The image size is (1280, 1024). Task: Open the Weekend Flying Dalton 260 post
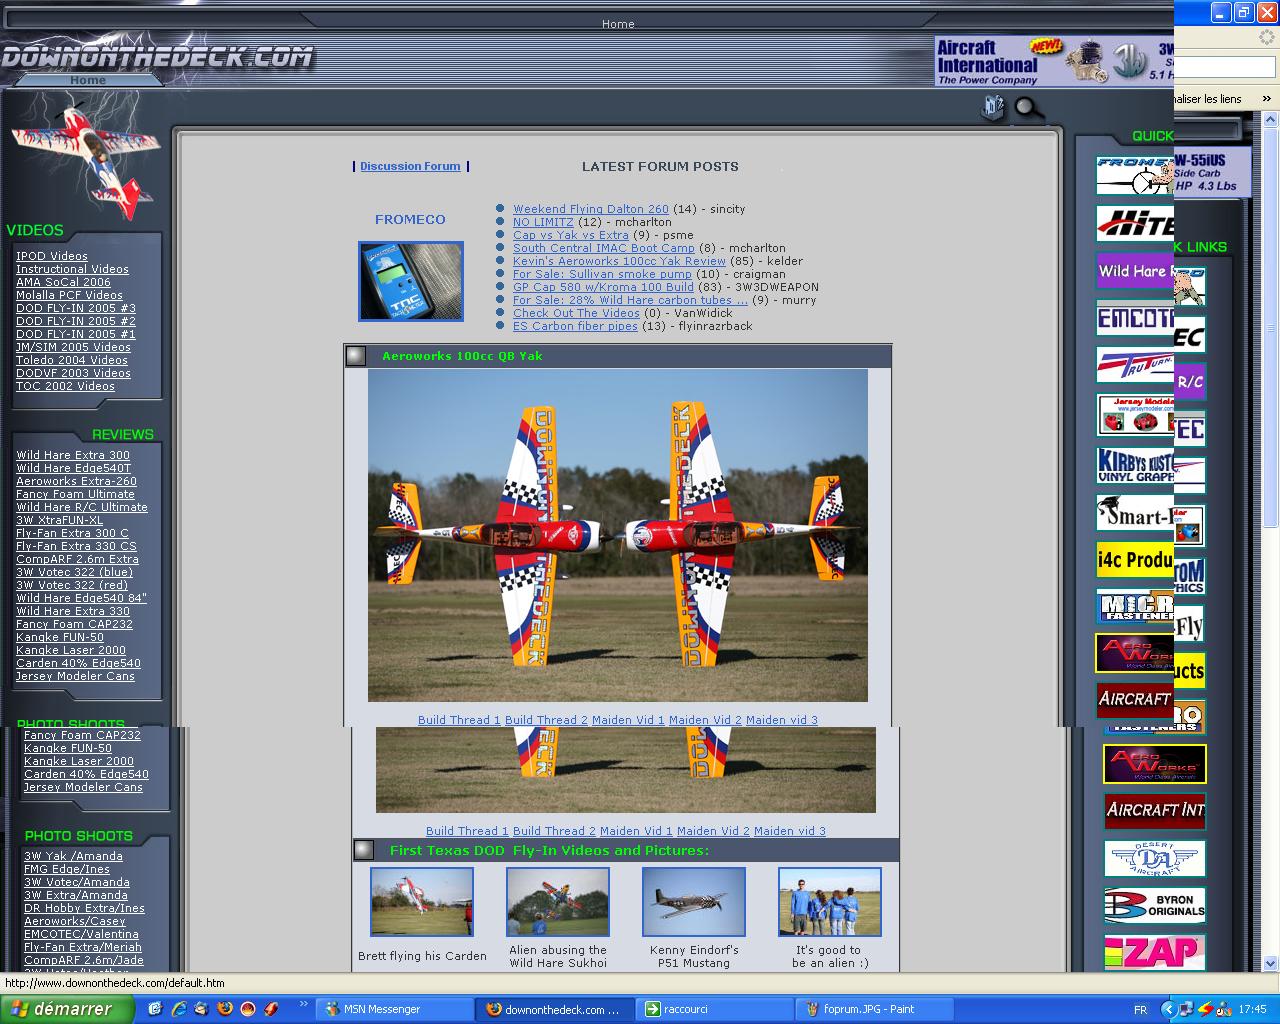591,209
